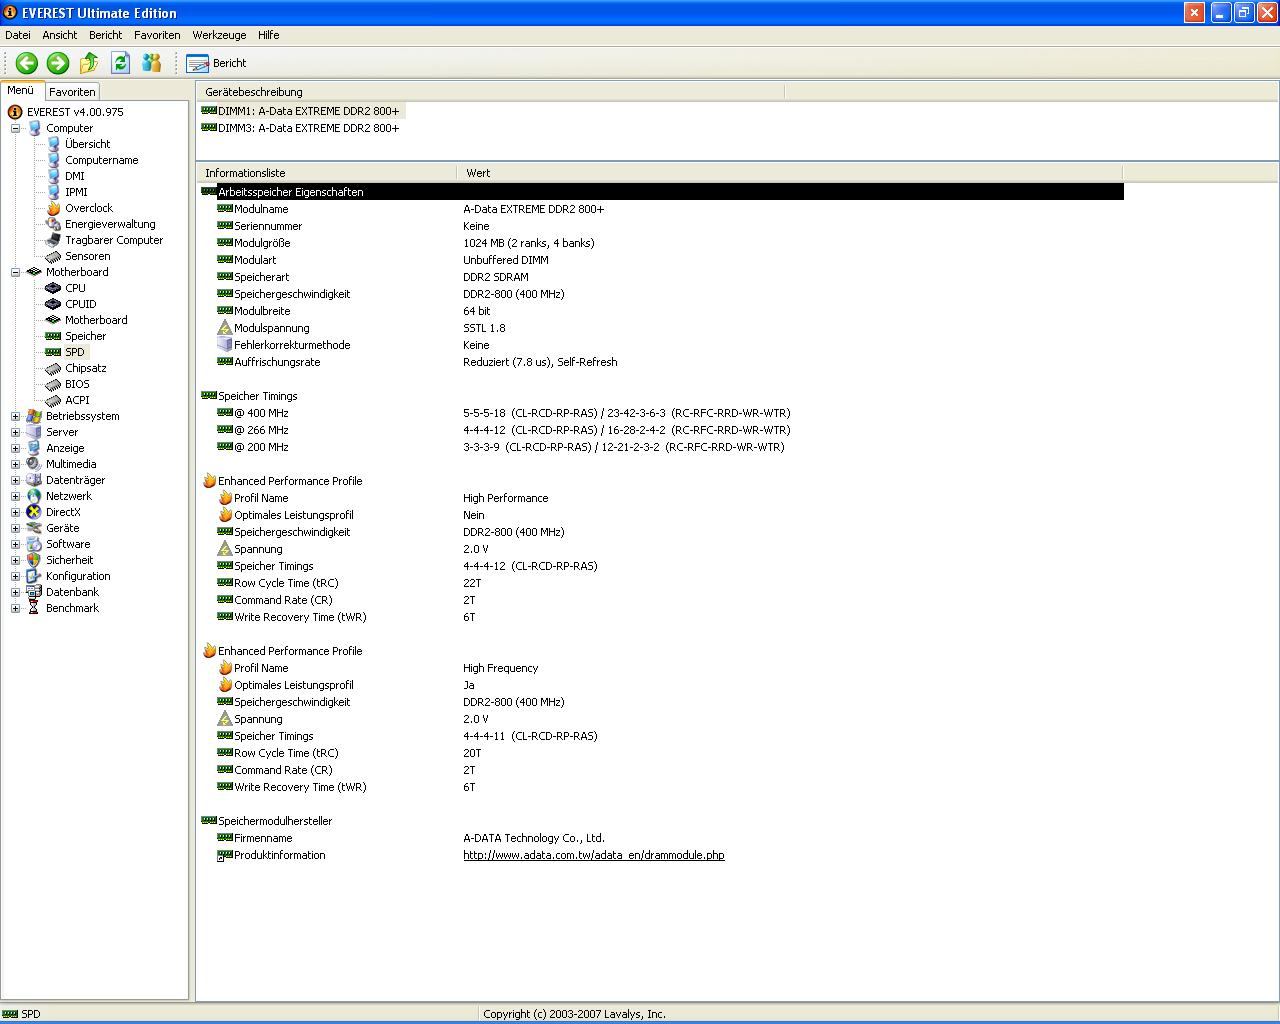Click the EVEREST v4.00.975 root node
The image size is (1280, 1024).
(75, 112)
